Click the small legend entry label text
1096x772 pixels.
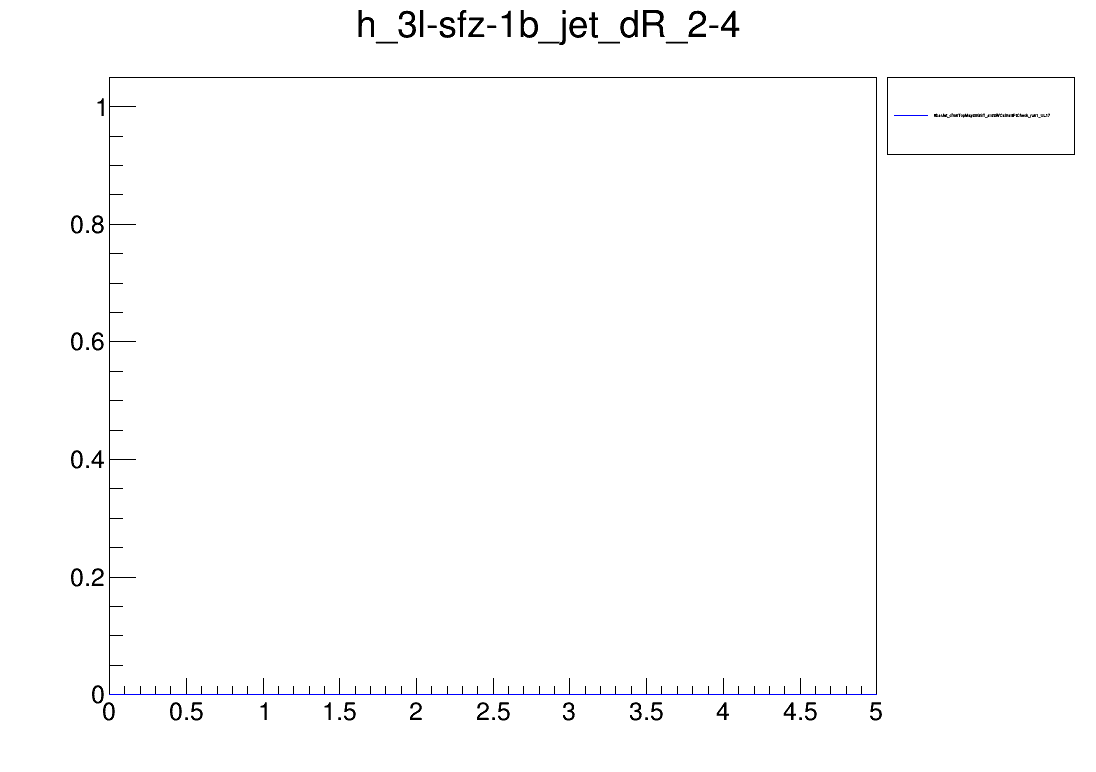[x=991, y=115]
